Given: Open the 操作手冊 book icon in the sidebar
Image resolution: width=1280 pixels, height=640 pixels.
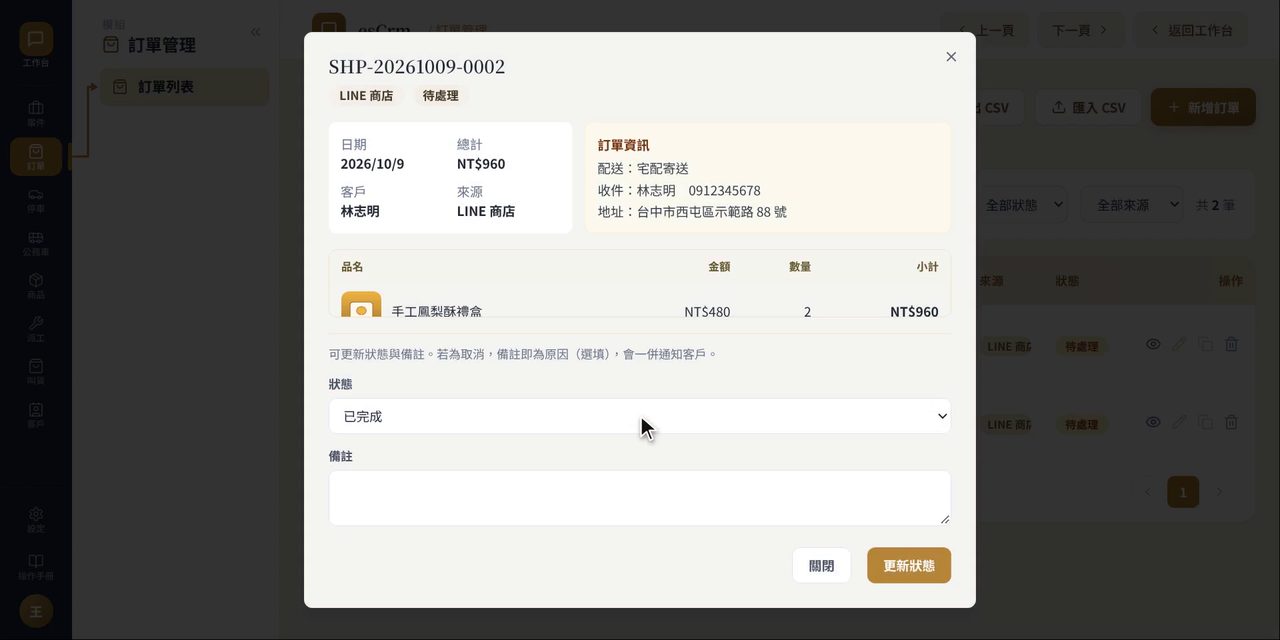Looking at the screenshot, I should (x=36, y=561).
